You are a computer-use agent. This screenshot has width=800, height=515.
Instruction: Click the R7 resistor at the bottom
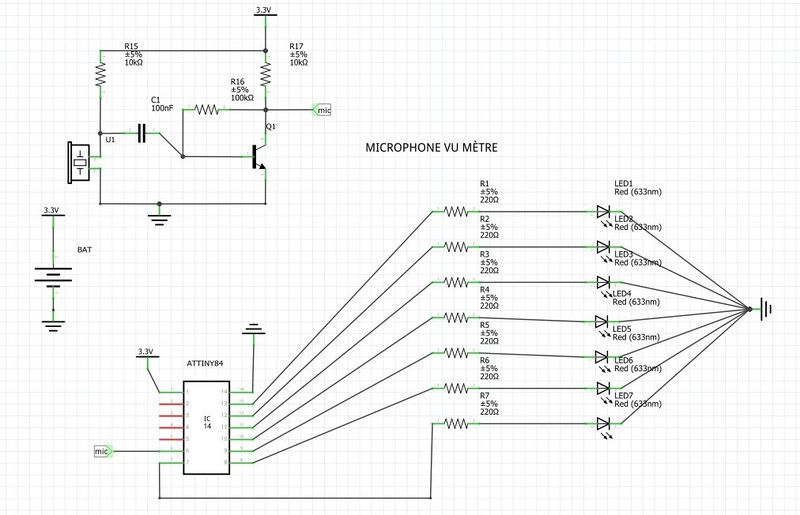coord(457,423)
